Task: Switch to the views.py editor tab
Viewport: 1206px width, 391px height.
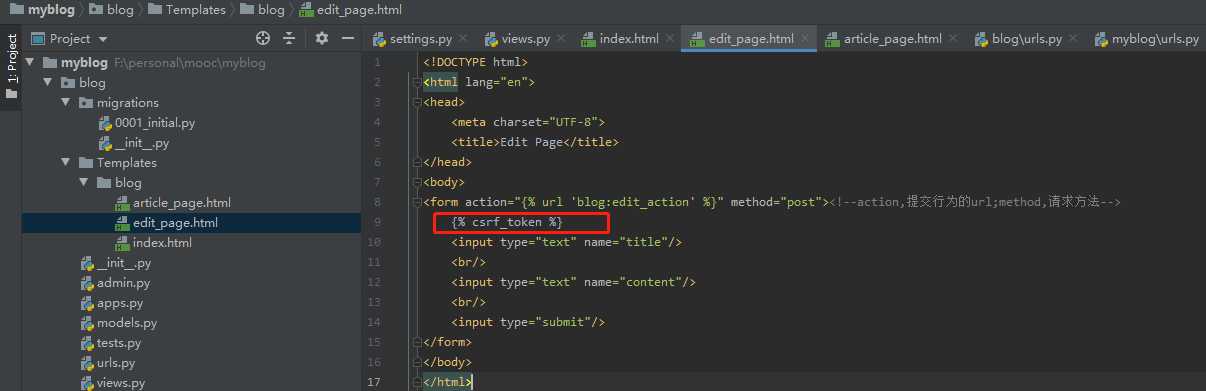Action: (x=525, y=39)
